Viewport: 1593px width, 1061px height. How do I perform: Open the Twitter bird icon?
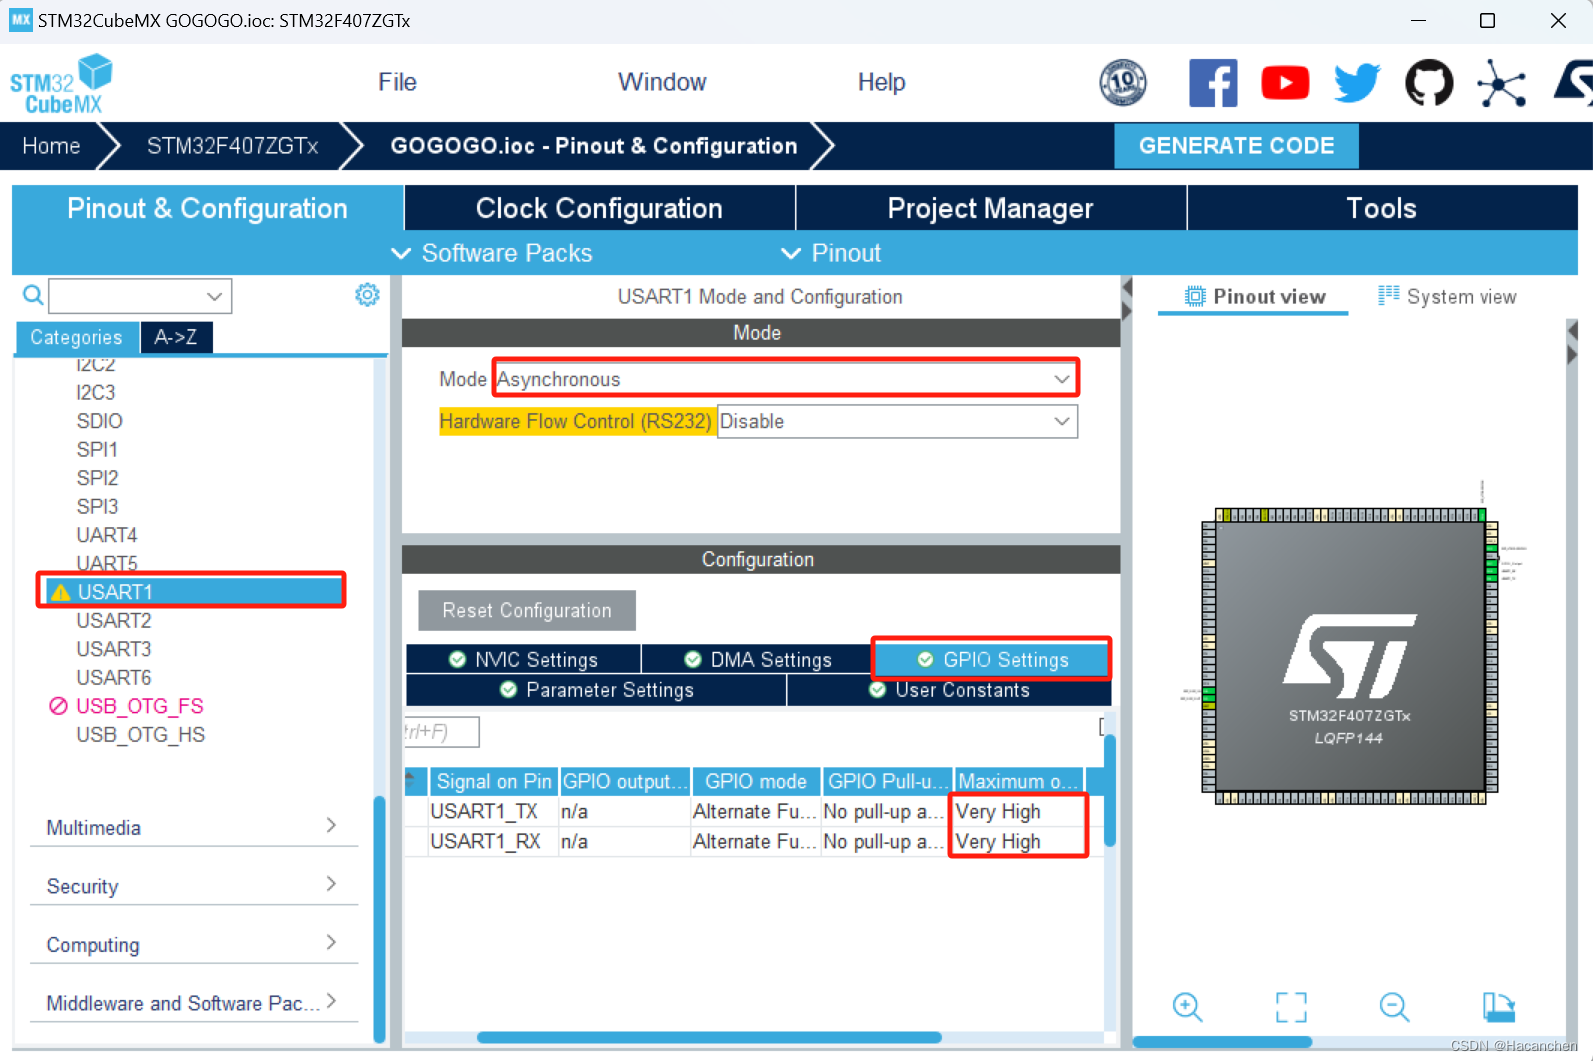point(1357,83)
